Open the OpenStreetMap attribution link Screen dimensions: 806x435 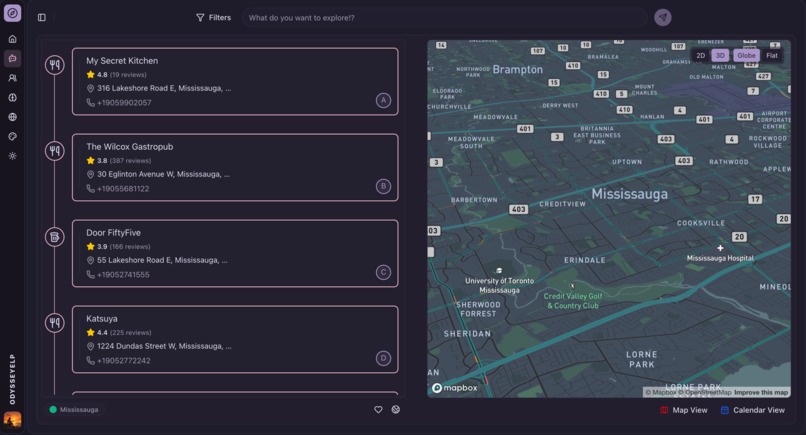click(x=705, y=392)
